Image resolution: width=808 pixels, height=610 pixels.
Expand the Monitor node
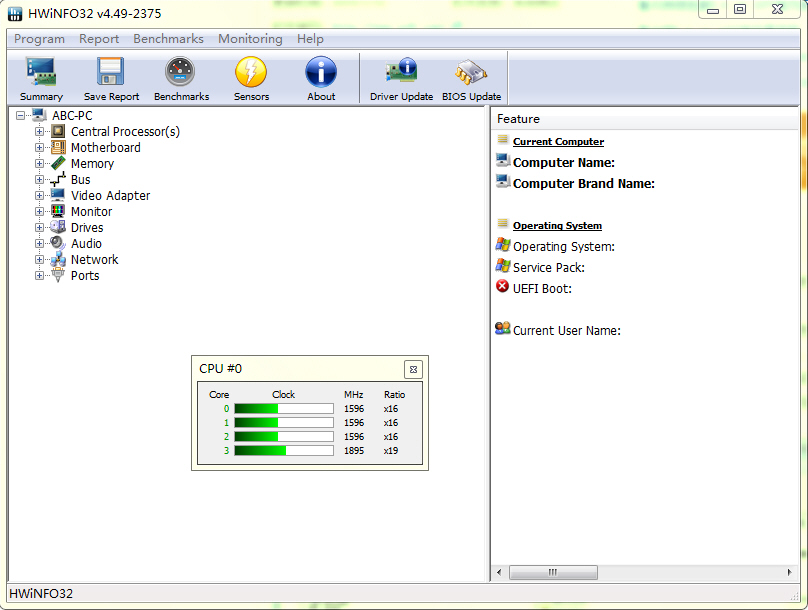click(x=39, y=212)
